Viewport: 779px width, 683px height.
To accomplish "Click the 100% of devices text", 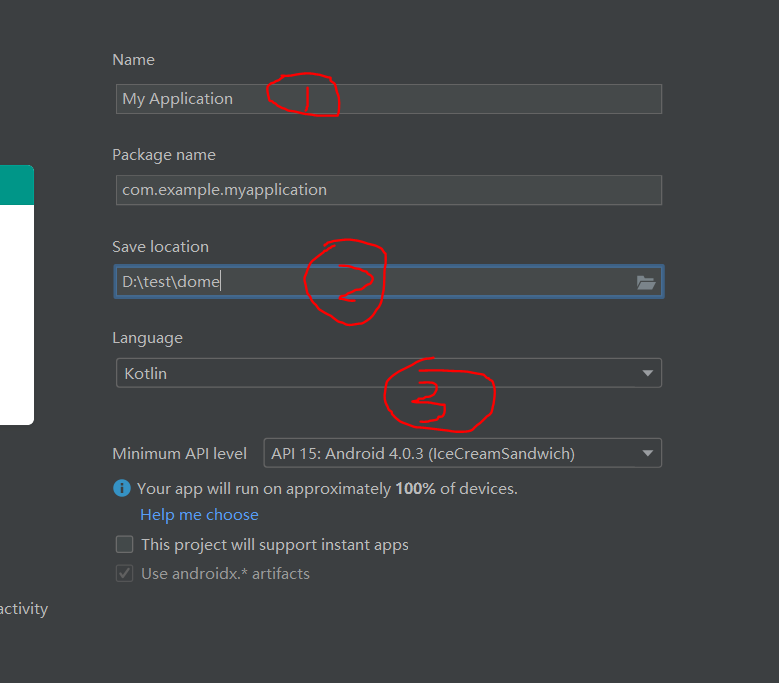I will (457, 488).
